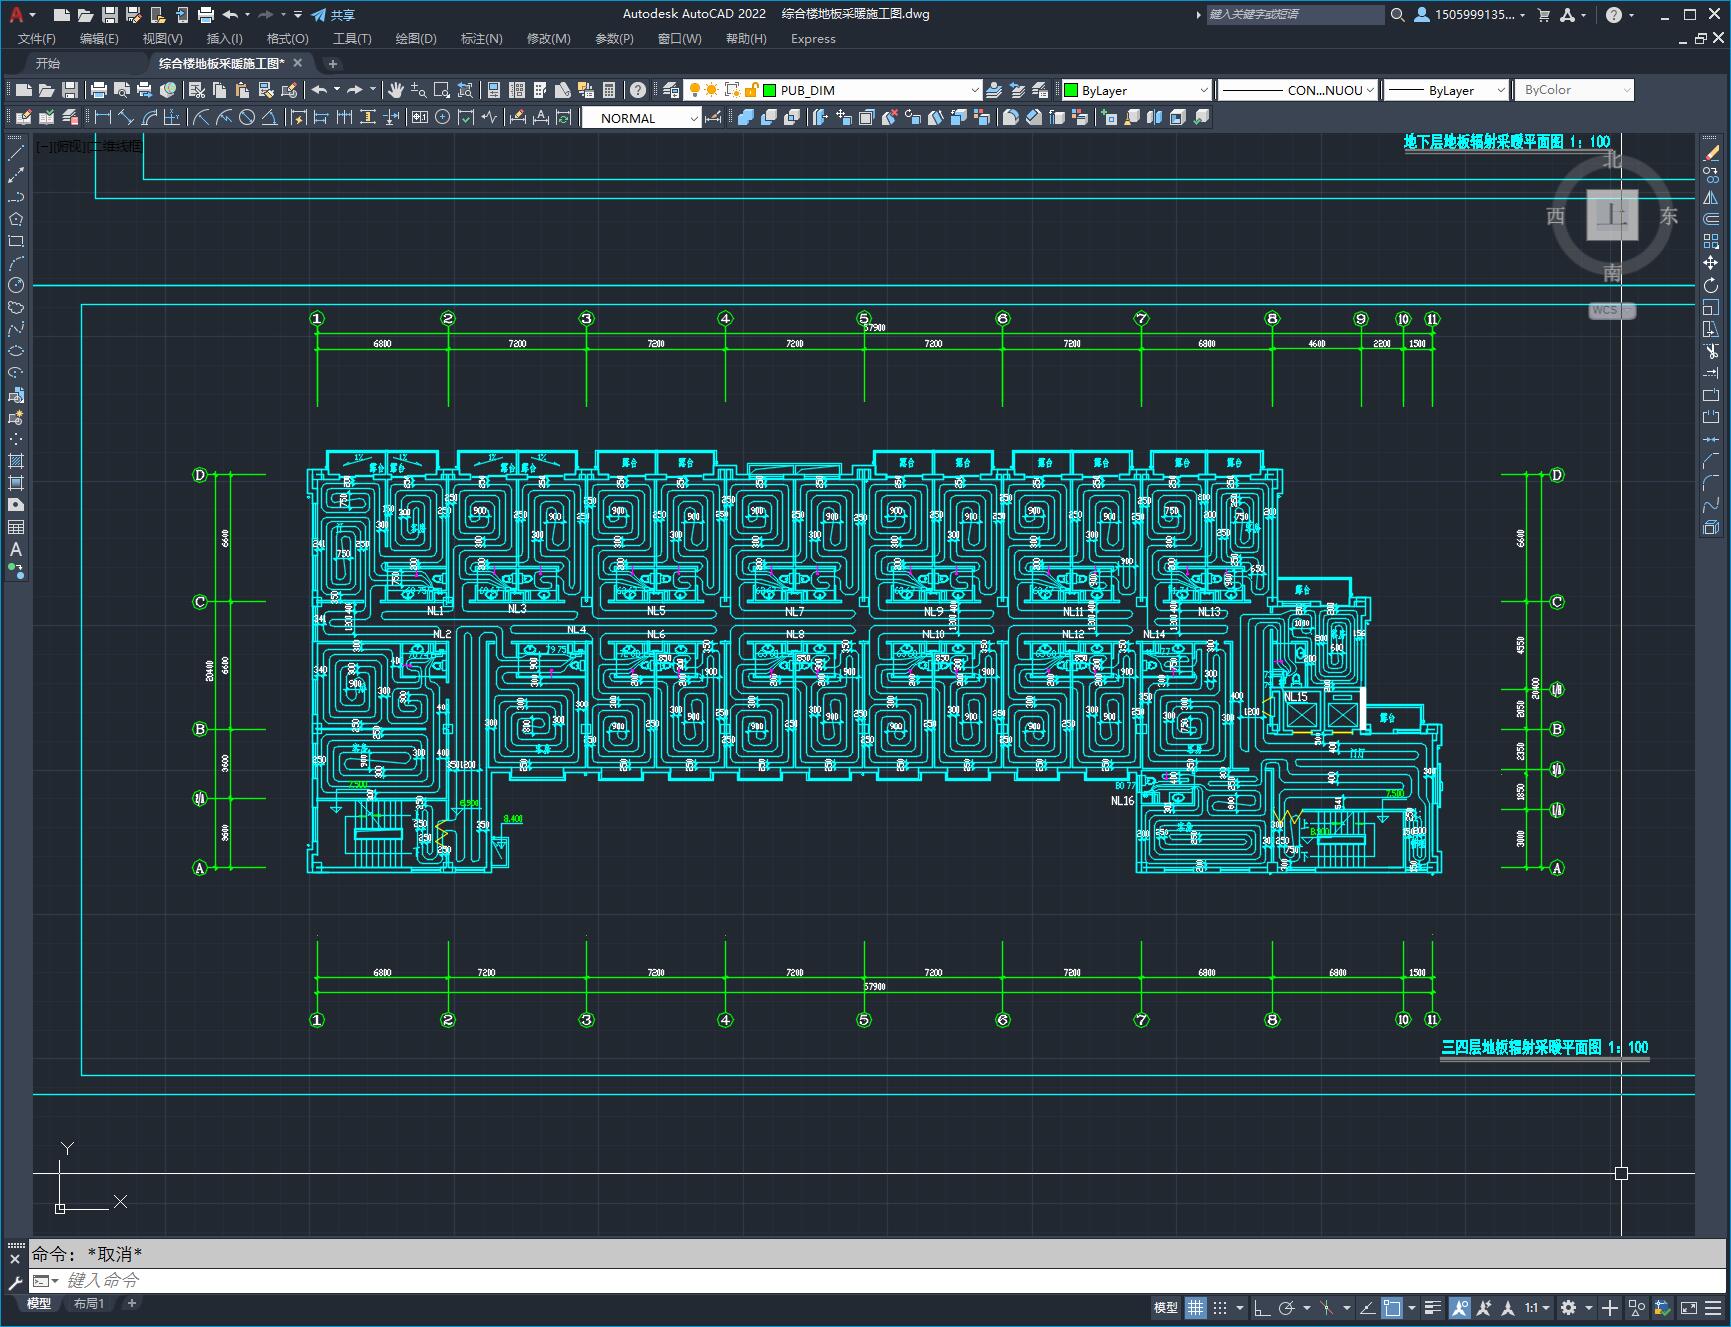Open Layer Properties Manager icon
This screenshot has height=1327, width=1731.
pyautogui.click(x=669, y=90)
